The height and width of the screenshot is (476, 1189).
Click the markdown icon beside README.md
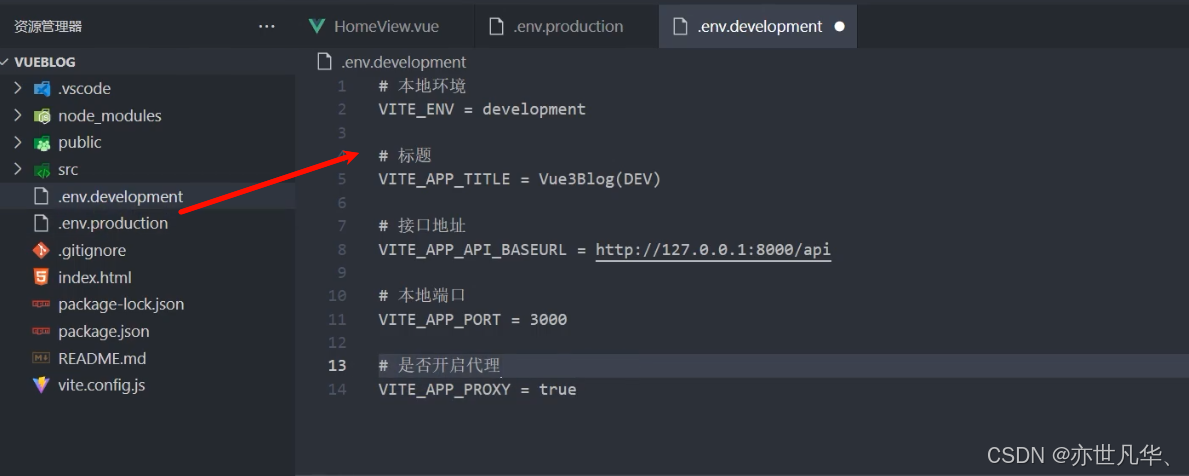41,358
